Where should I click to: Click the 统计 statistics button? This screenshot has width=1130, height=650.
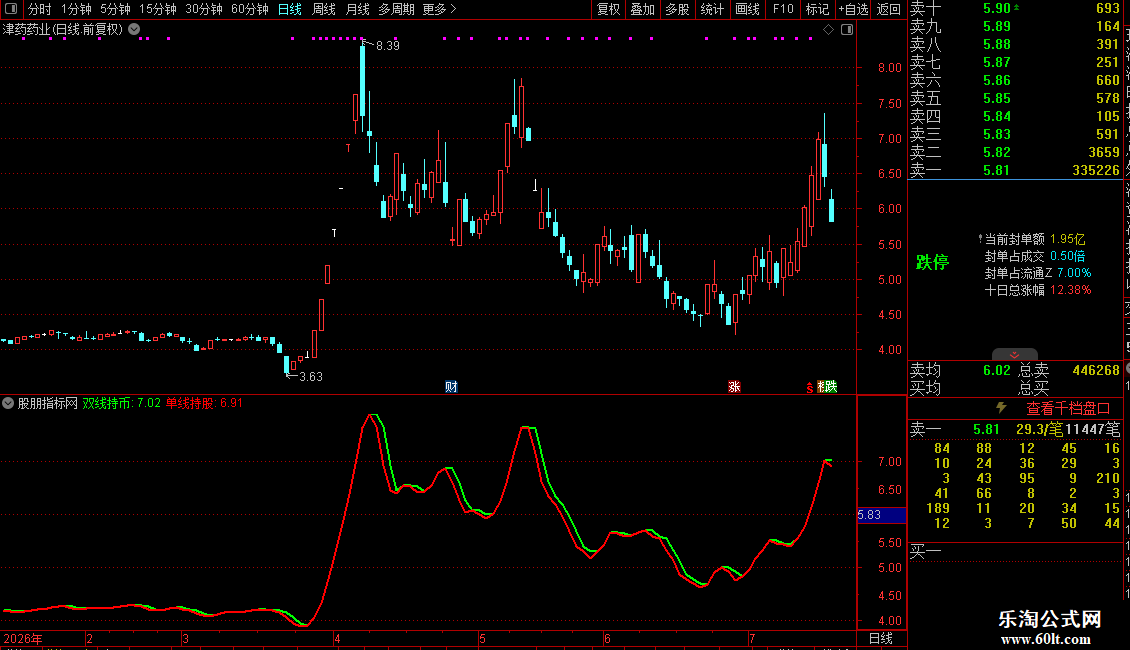point(712,9)
